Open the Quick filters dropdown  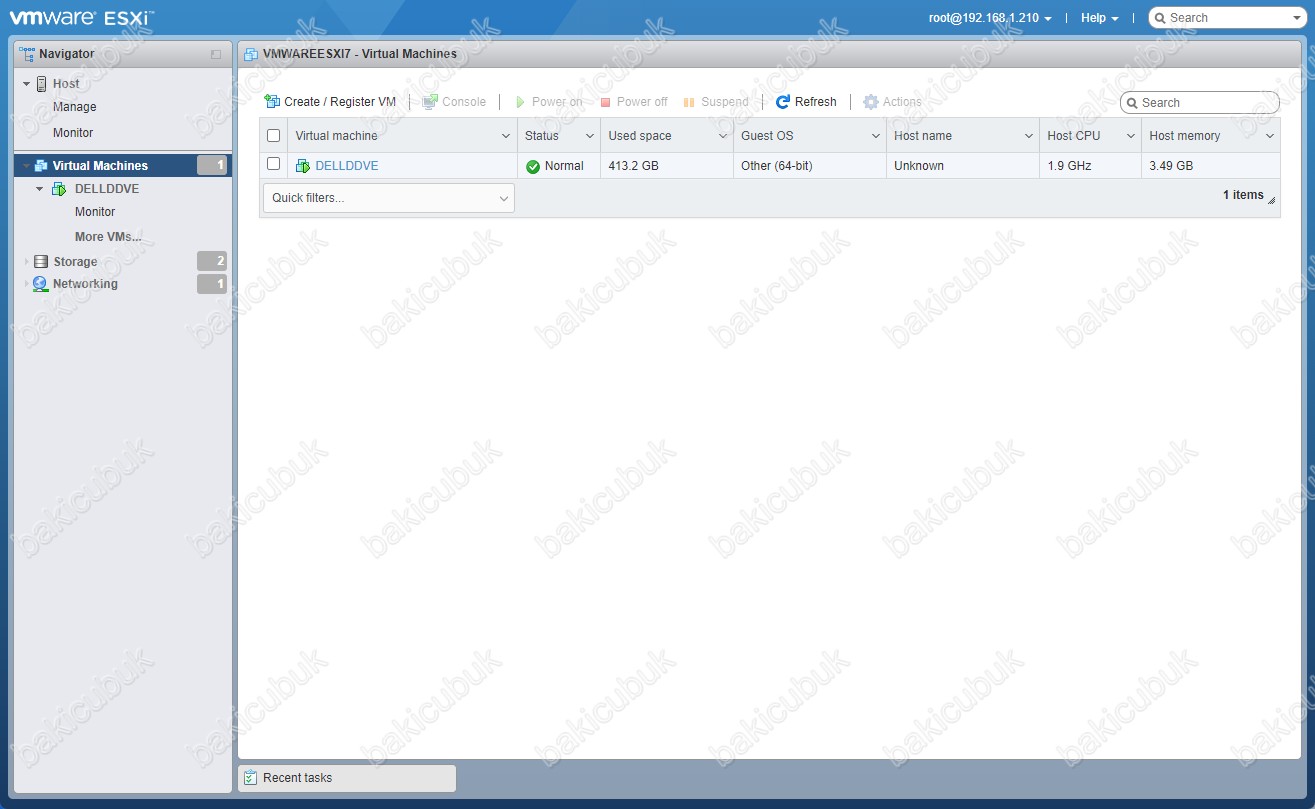click(x=388, y=198)
